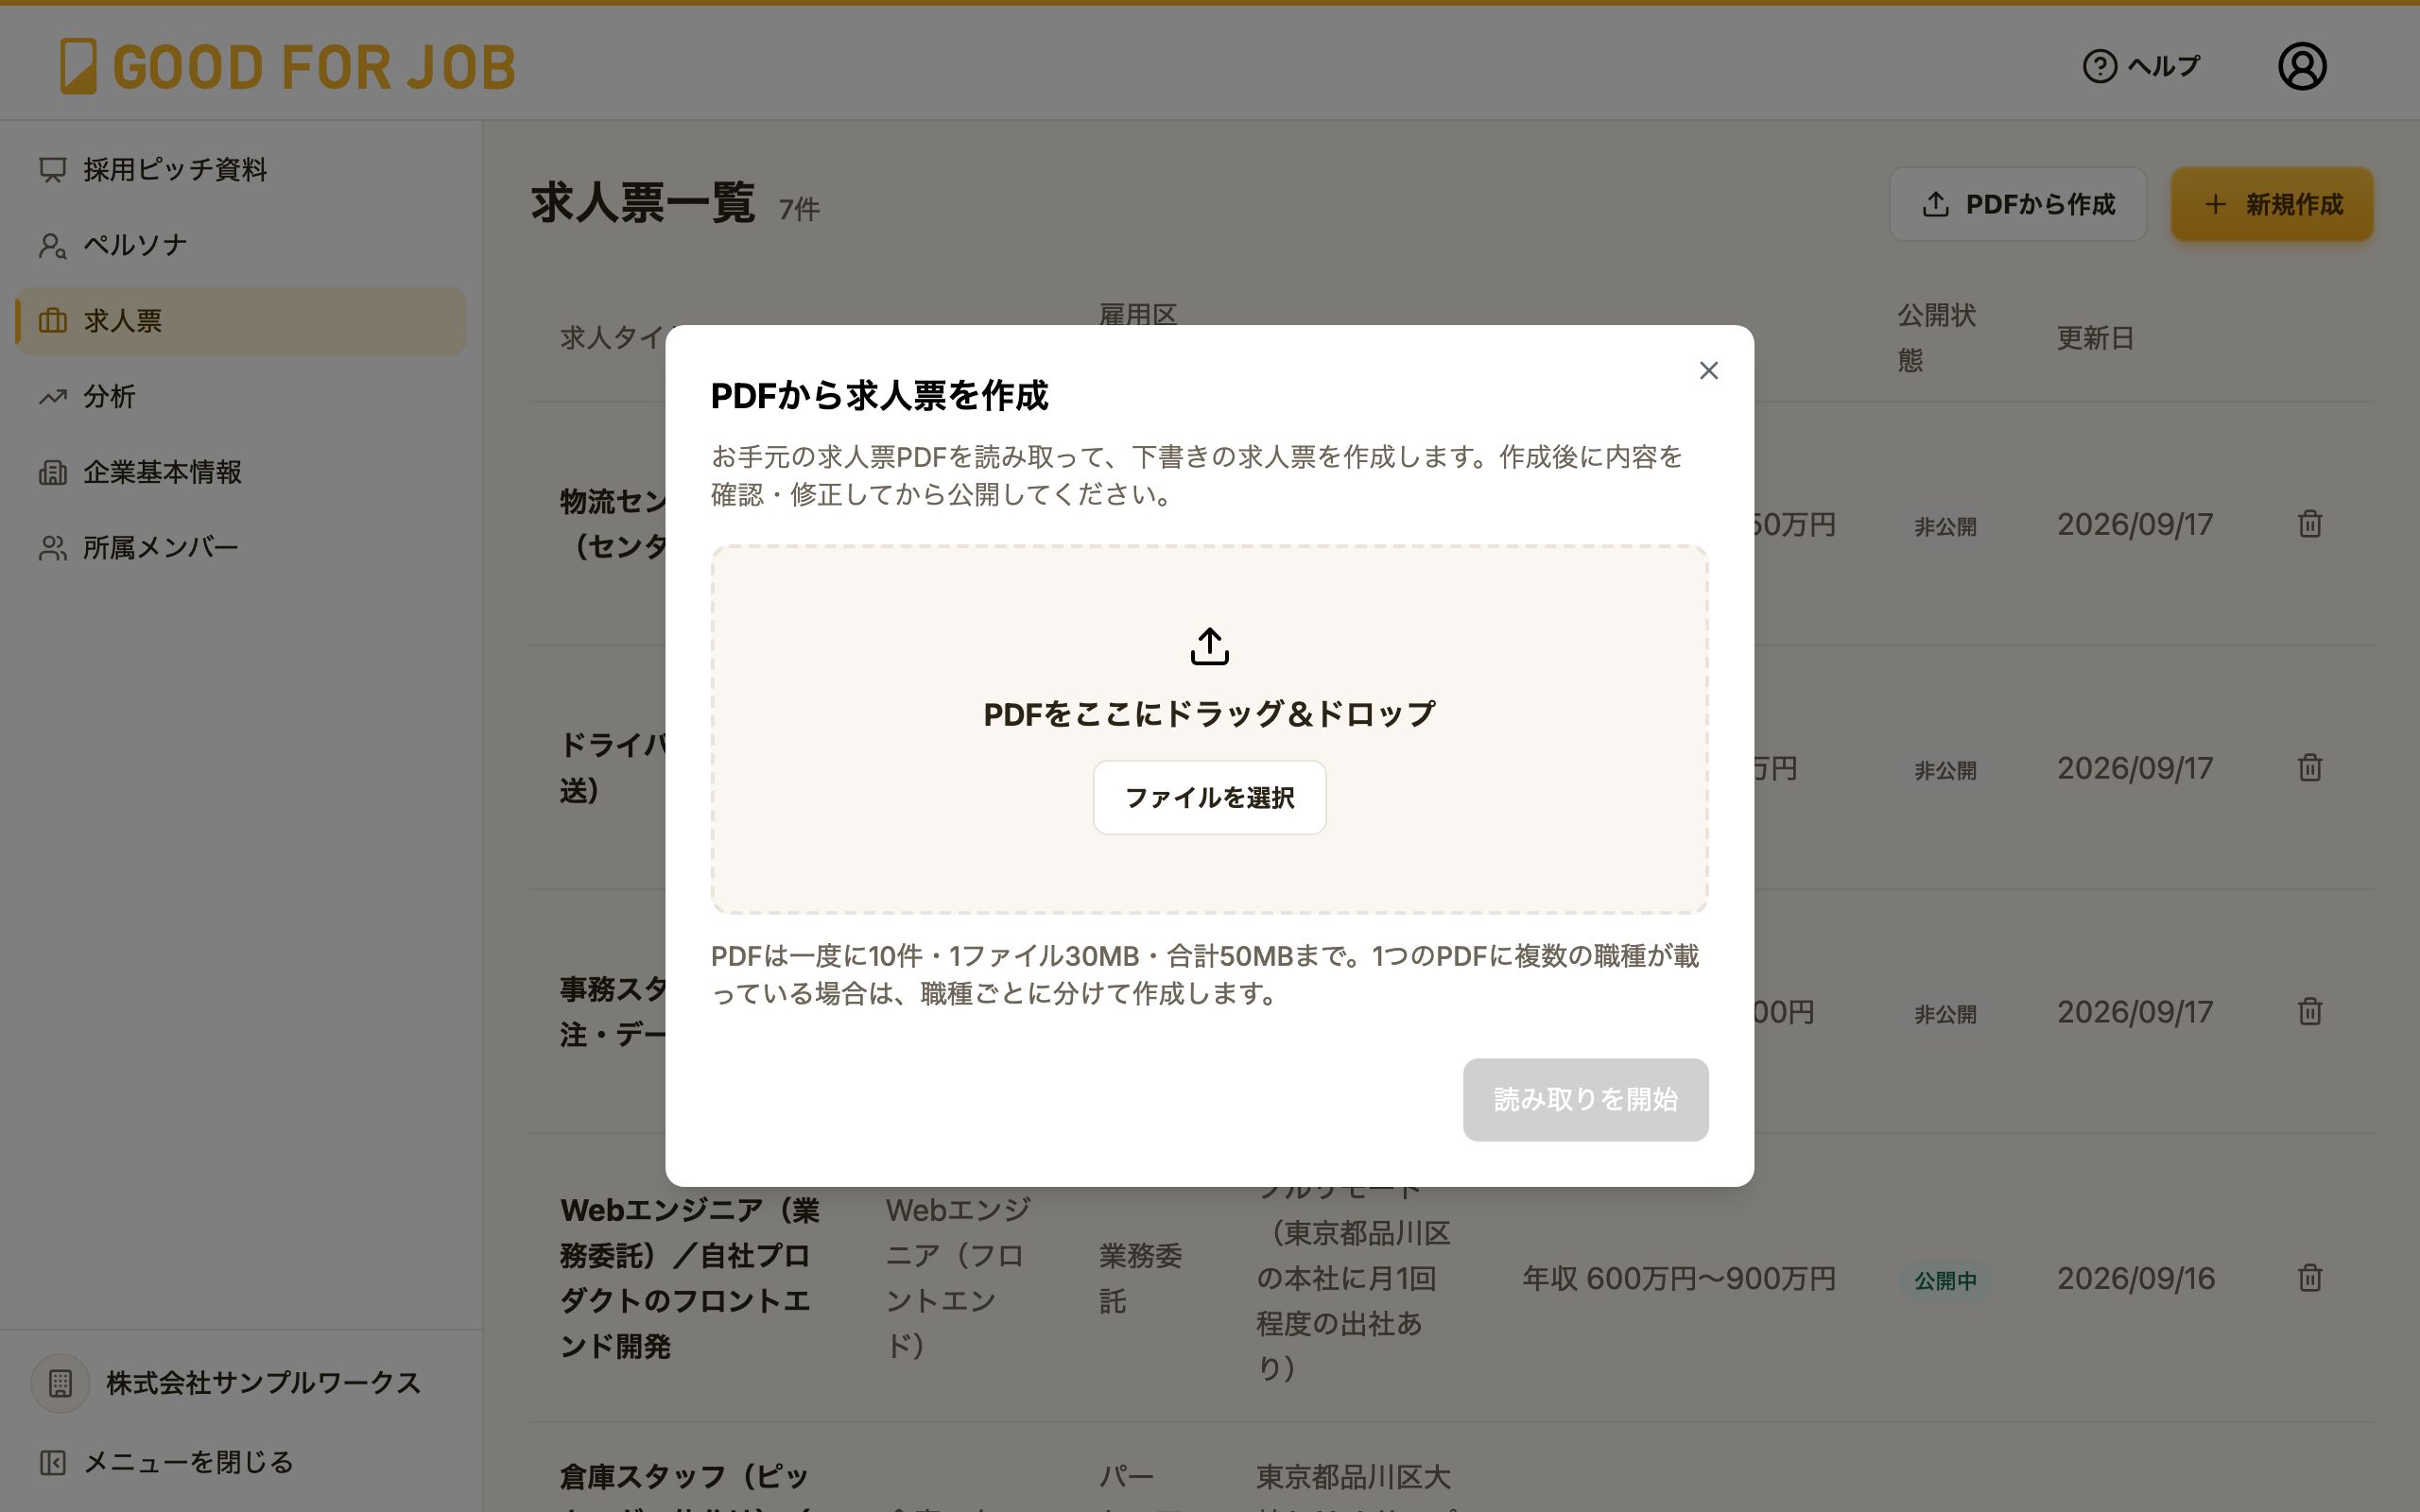Open 分析 in the sidebar

241,397
